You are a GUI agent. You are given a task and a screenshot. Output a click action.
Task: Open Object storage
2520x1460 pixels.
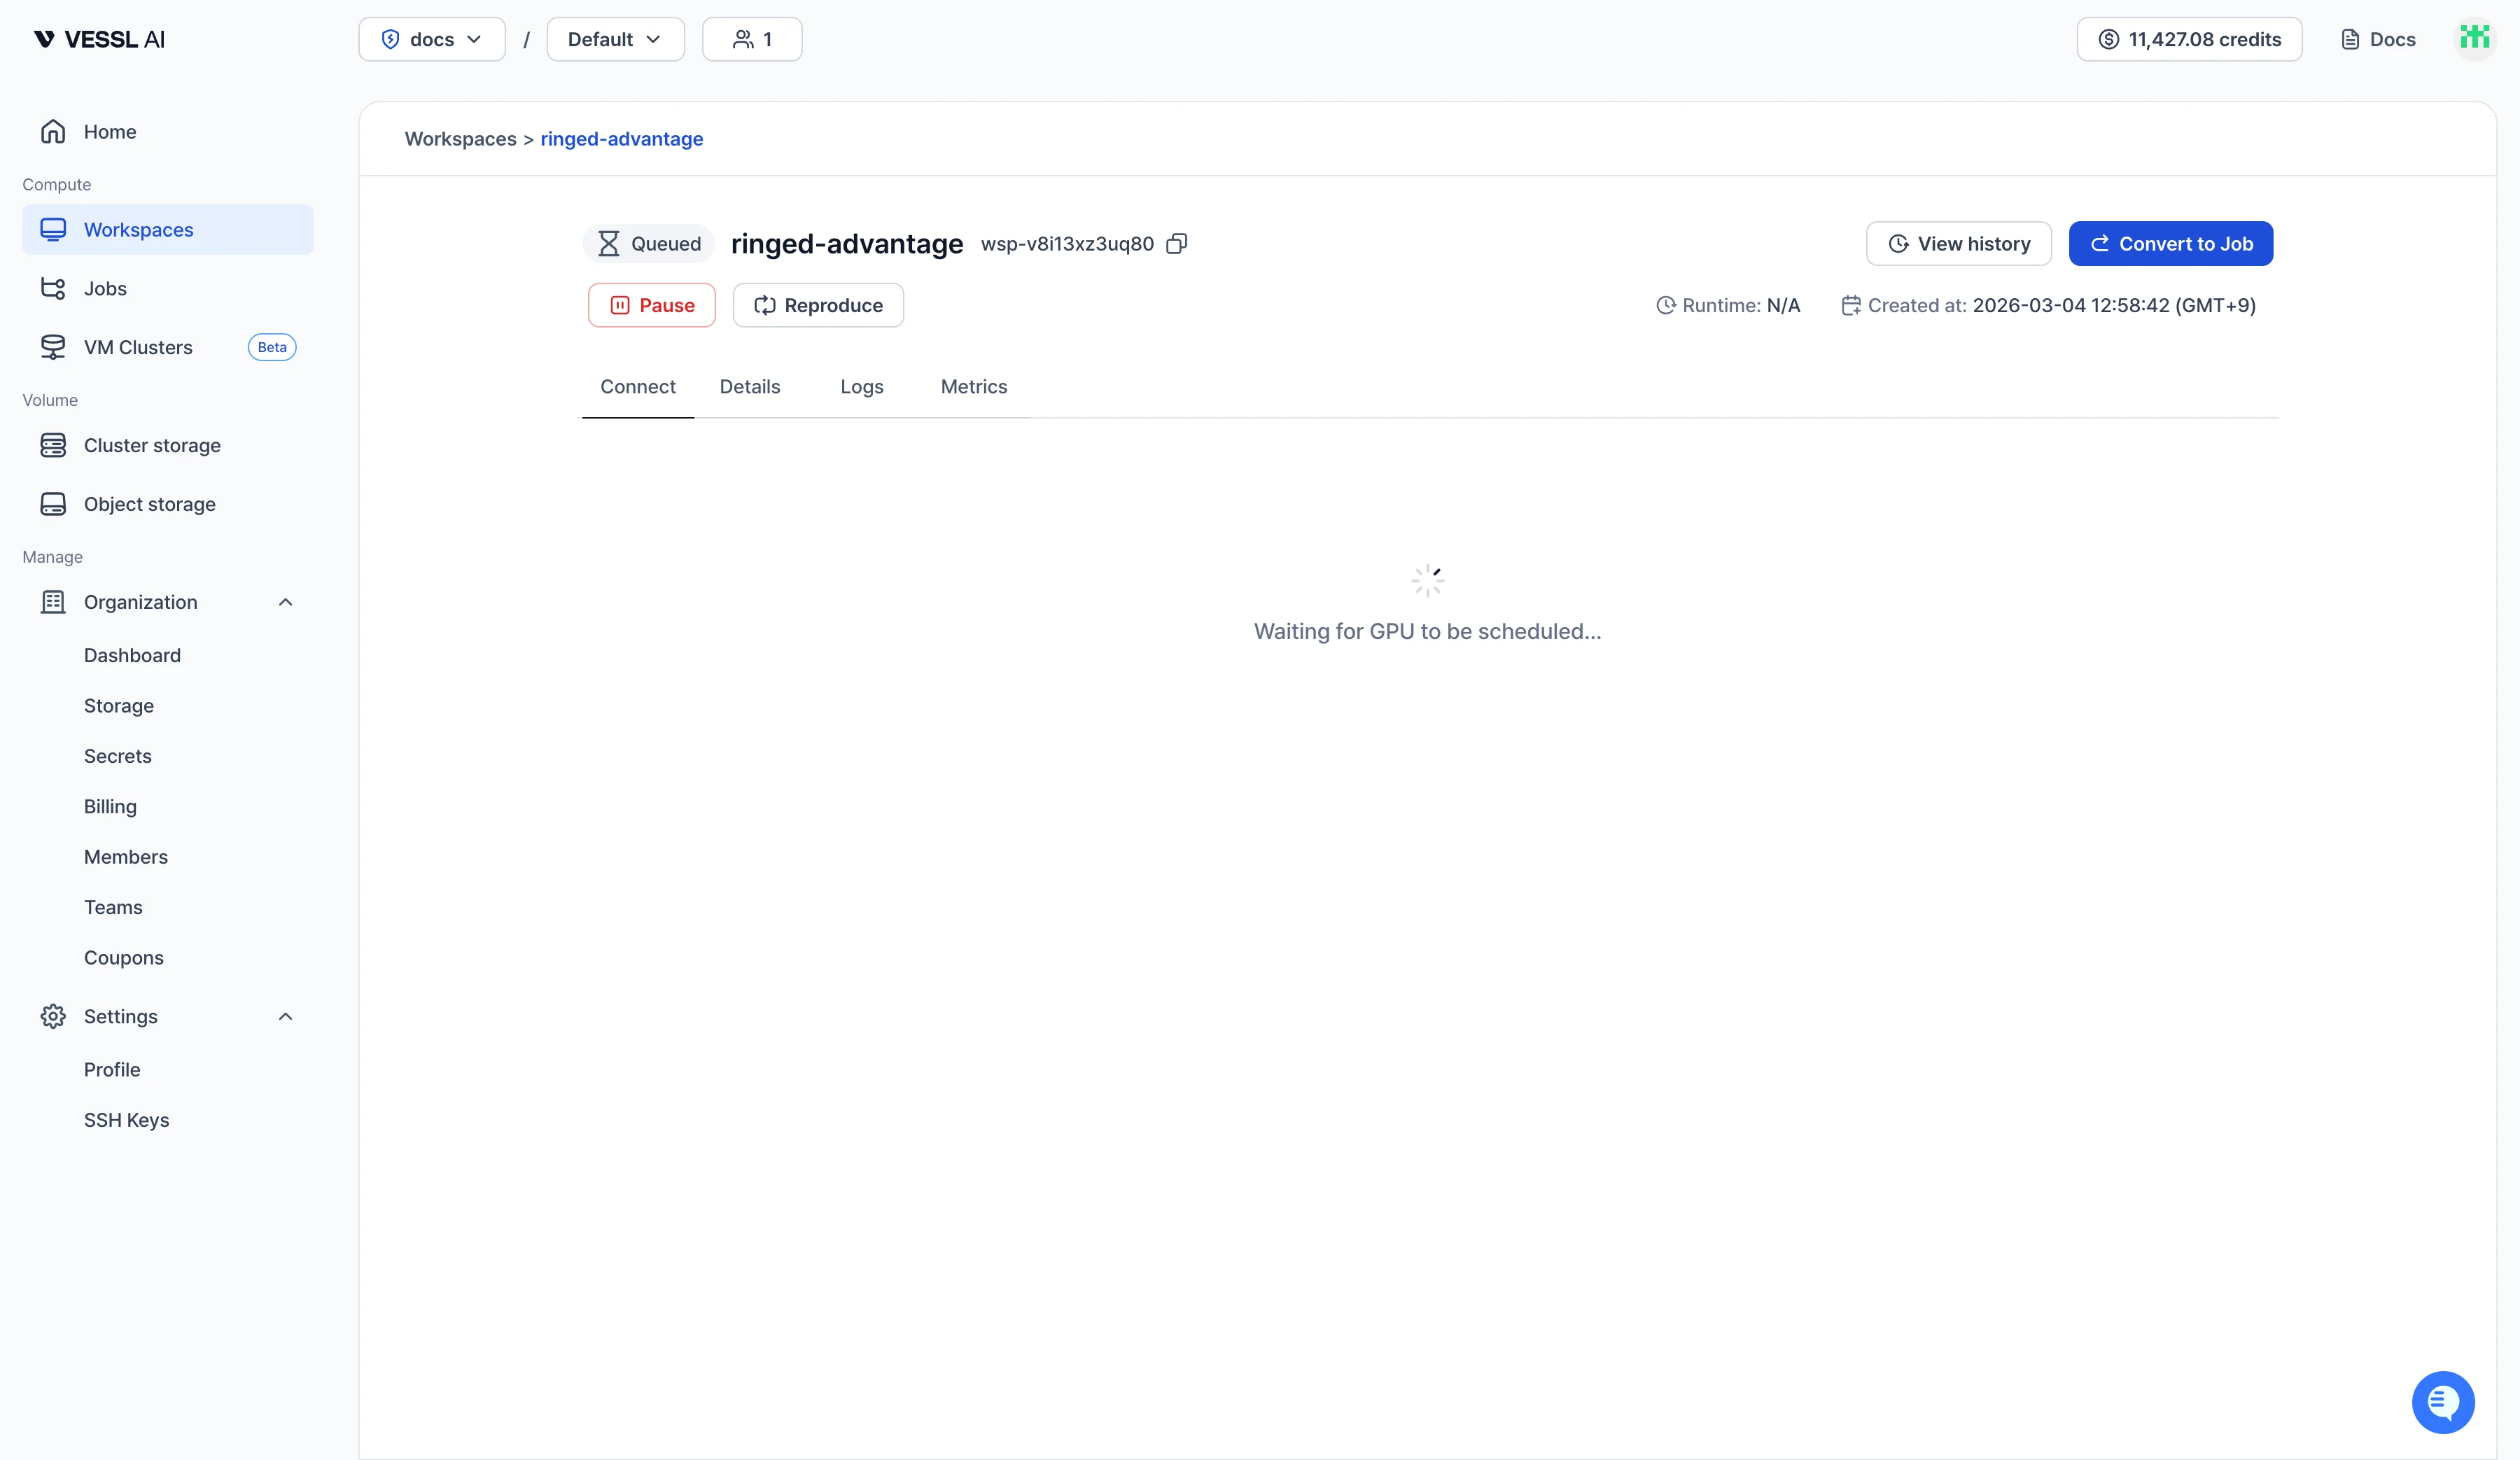point(167,504)
